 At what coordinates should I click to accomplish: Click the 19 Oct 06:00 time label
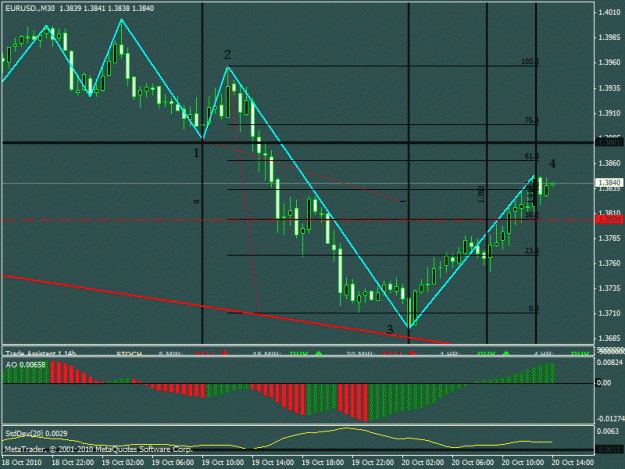[x=173, y=462]
